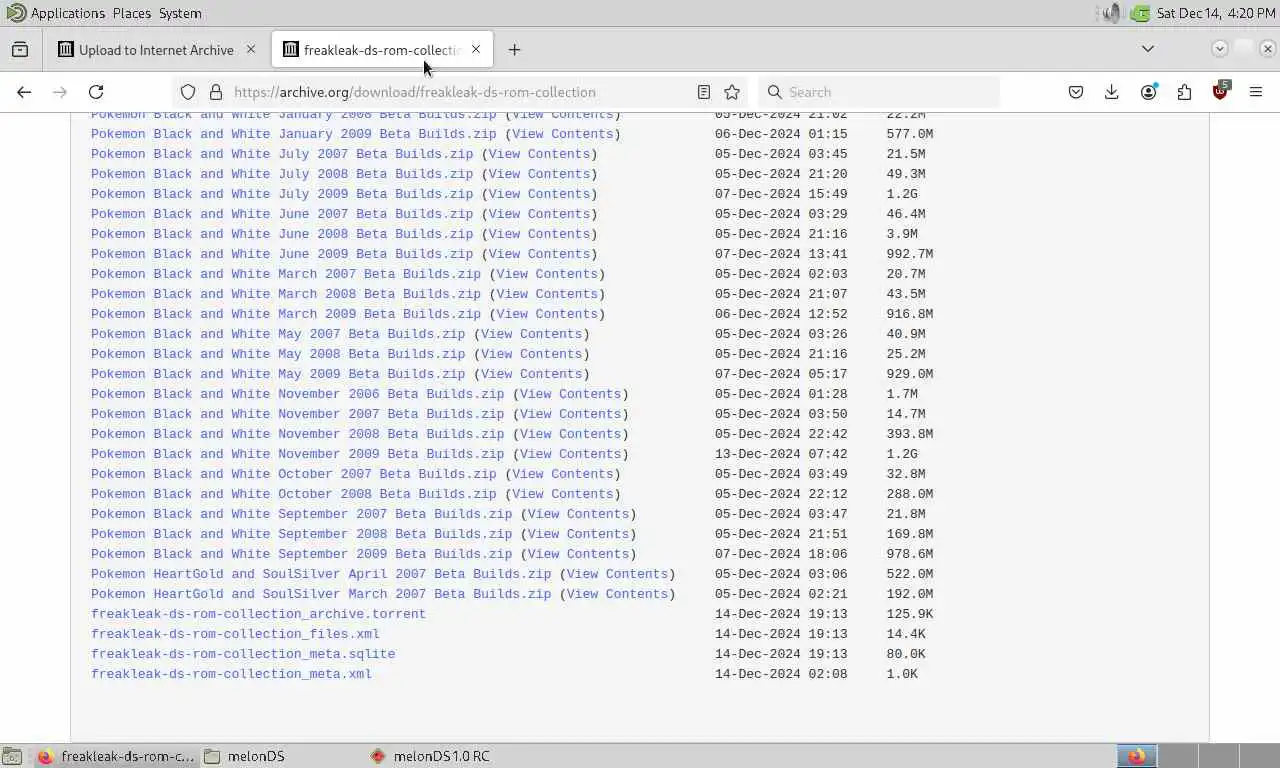View Contents of November 2009 Beta Builds
The height and width of the screenshot is (768, 1280).
[570, 454]
